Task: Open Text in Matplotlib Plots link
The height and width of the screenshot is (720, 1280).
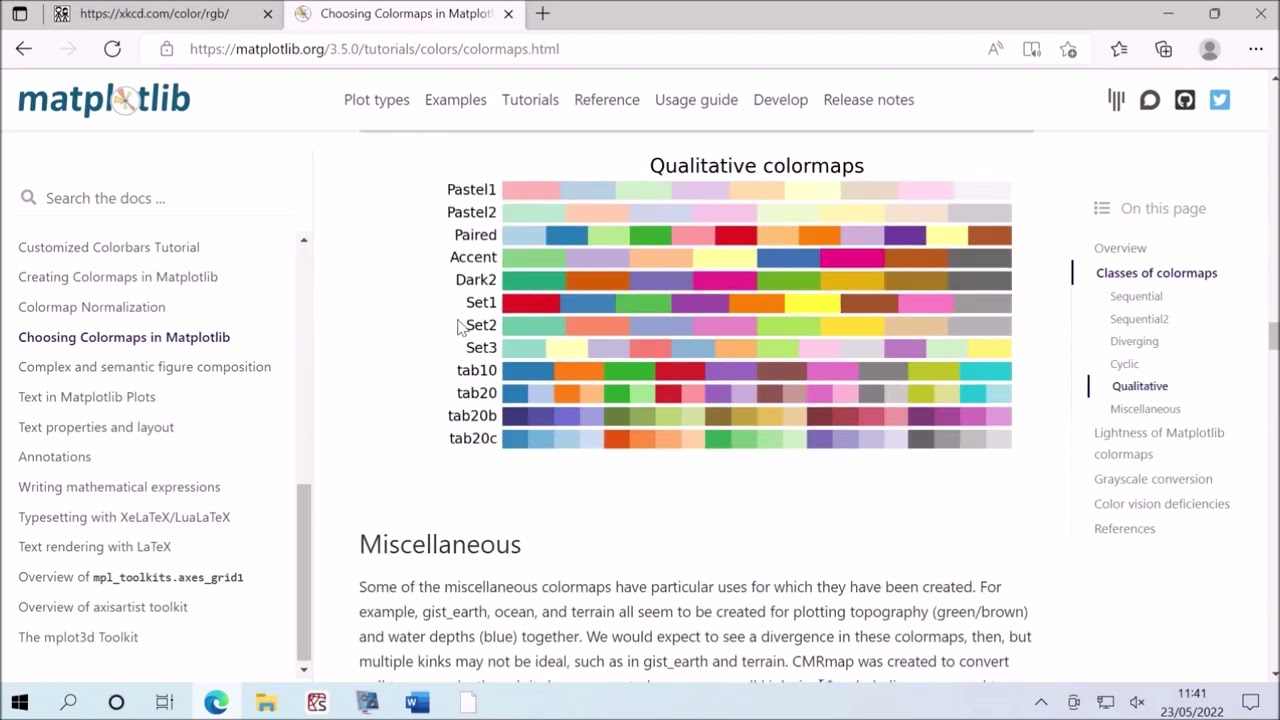Action: pos(87,397)
